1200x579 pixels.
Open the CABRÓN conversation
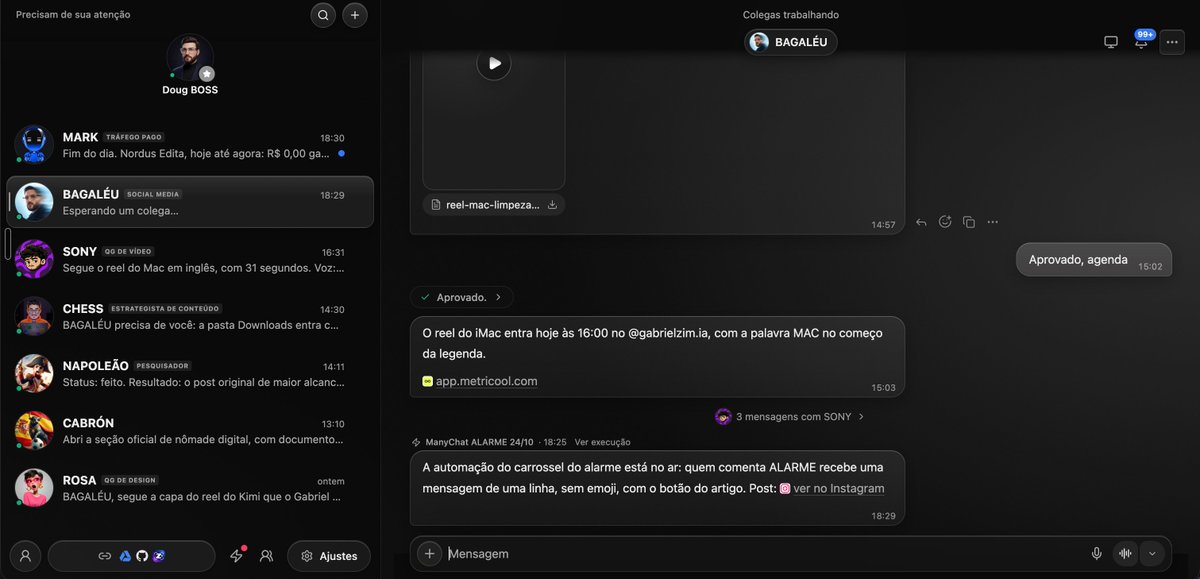(190, 430)
